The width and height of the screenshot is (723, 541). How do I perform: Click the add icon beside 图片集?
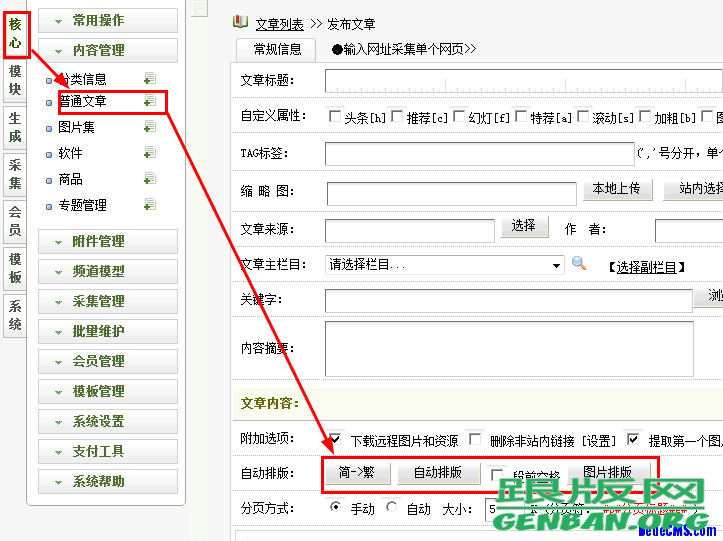click(149, 126)
